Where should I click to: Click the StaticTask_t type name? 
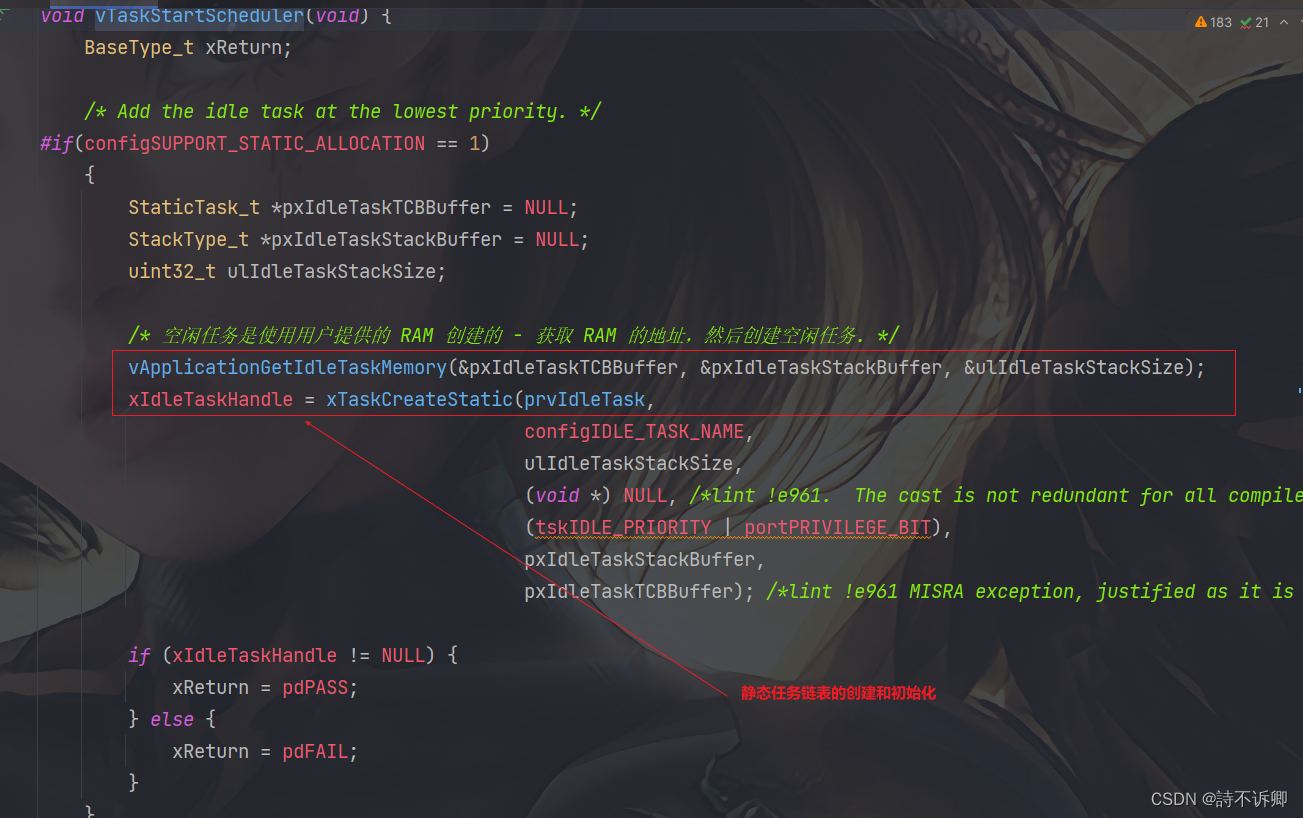tap(194, 207)
